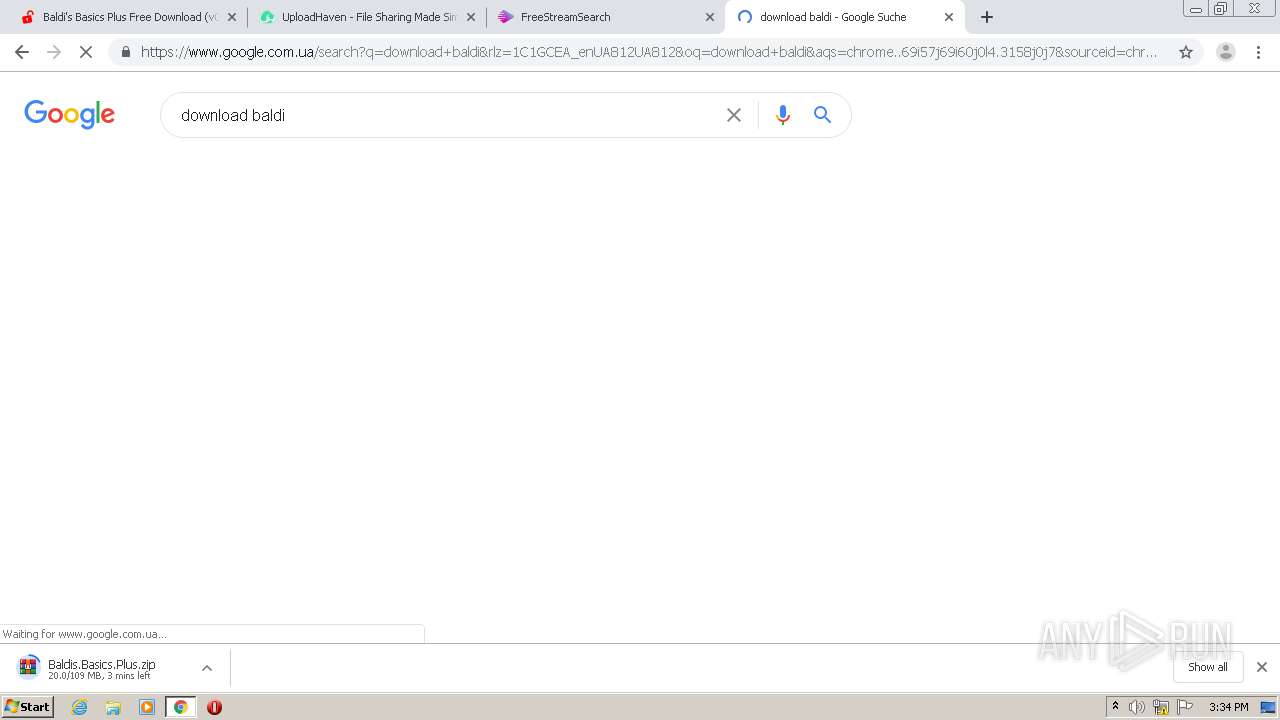Clear the search query text
The height and width of the screenshot is (720, 1280).
tap(734, 115)
